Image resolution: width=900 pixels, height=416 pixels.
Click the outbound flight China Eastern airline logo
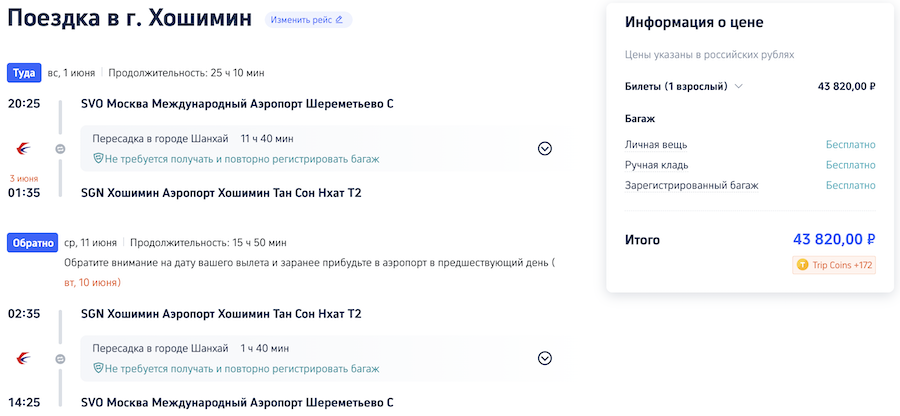point(23,149)
